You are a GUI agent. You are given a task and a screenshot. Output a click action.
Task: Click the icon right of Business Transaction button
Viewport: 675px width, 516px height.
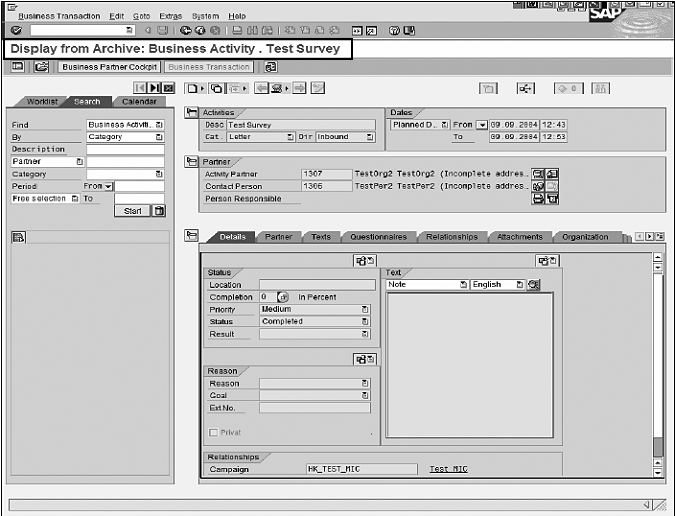pyautogui.click(x=271, y=67)
